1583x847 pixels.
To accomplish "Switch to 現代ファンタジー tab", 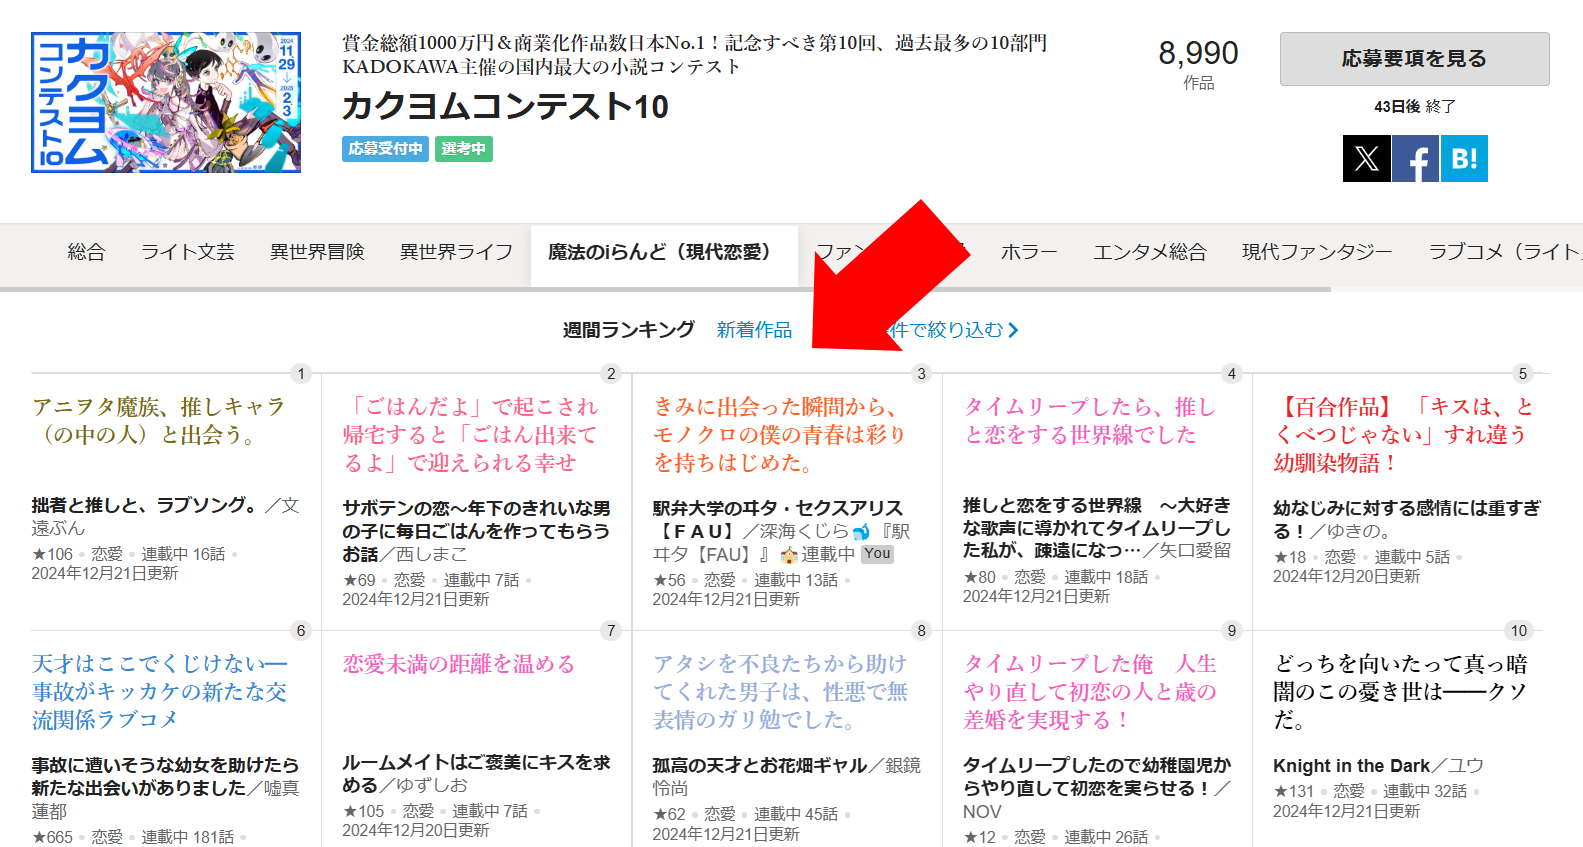I will tap(1316, 252).
